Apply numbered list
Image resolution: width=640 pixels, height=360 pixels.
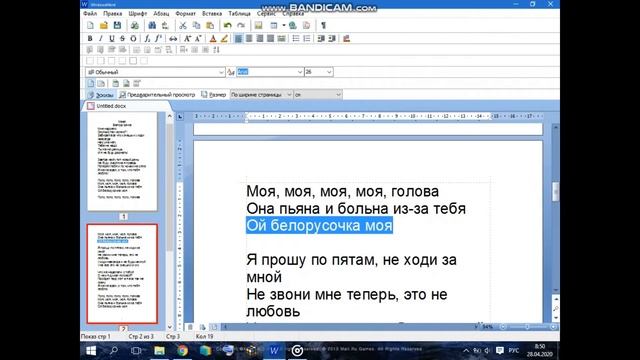[x=307, y=39]
